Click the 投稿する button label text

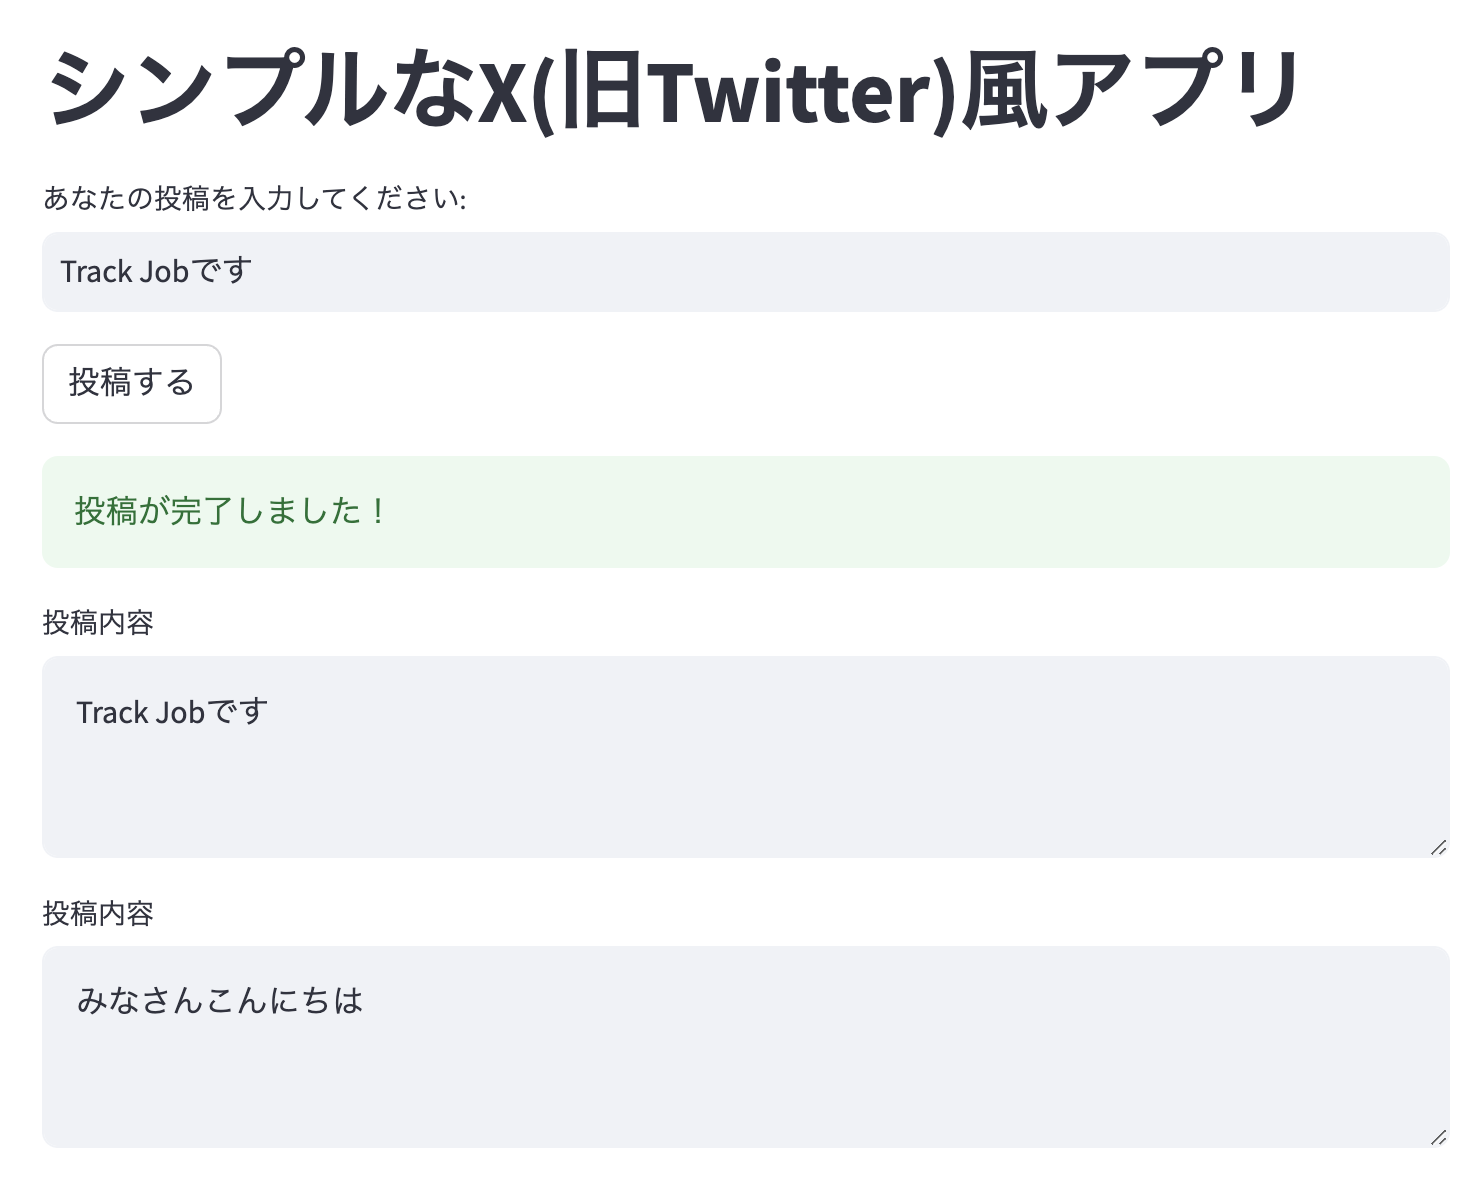click(131, 384)
